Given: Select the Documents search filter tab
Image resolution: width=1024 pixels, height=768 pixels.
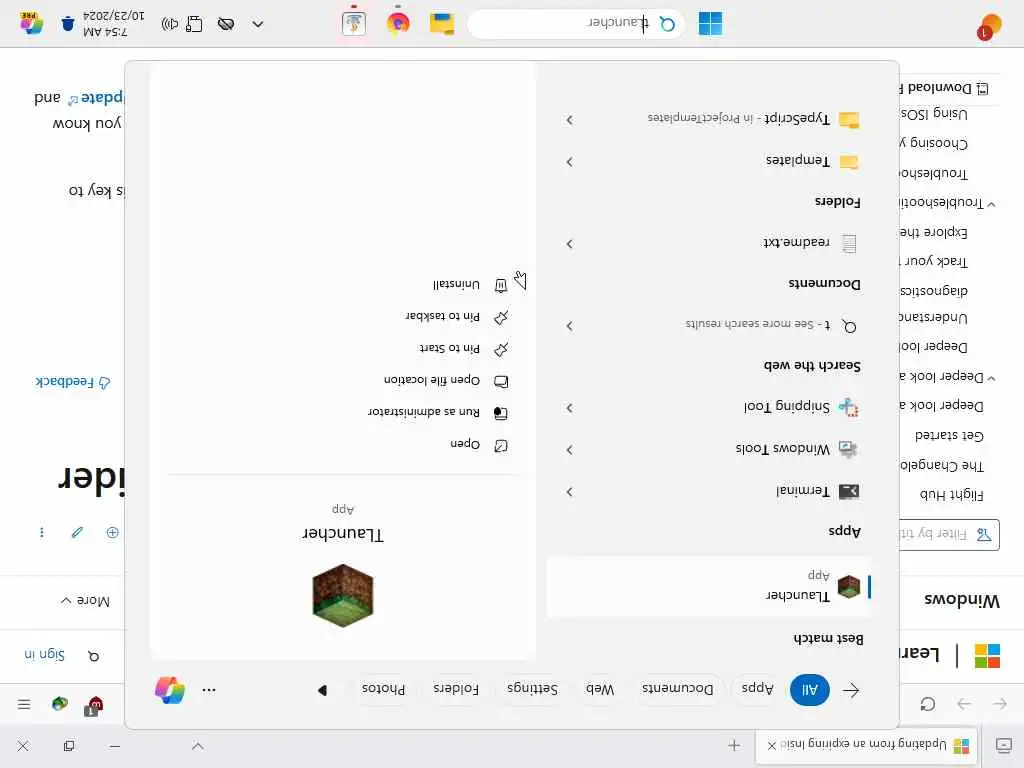Looking at the screenshot, I should click(677, 689).
